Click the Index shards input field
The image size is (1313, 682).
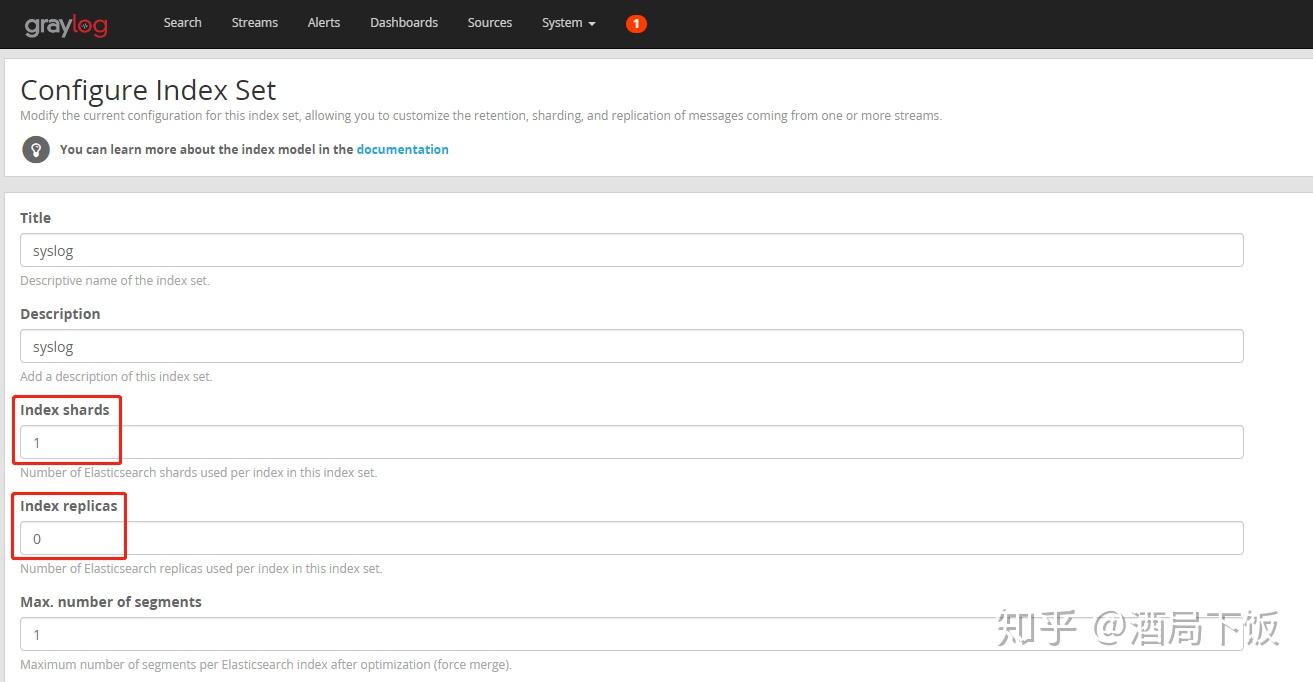click(631, 442)
